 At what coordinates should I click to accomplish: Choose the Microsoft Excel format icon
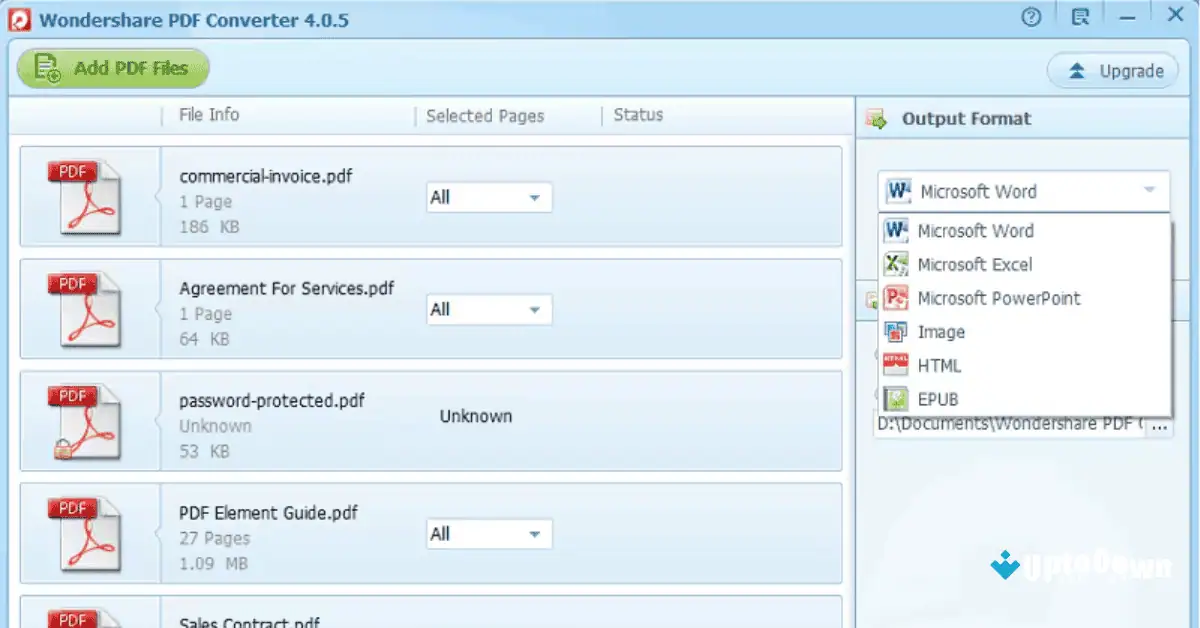click(x=897, y=264)
